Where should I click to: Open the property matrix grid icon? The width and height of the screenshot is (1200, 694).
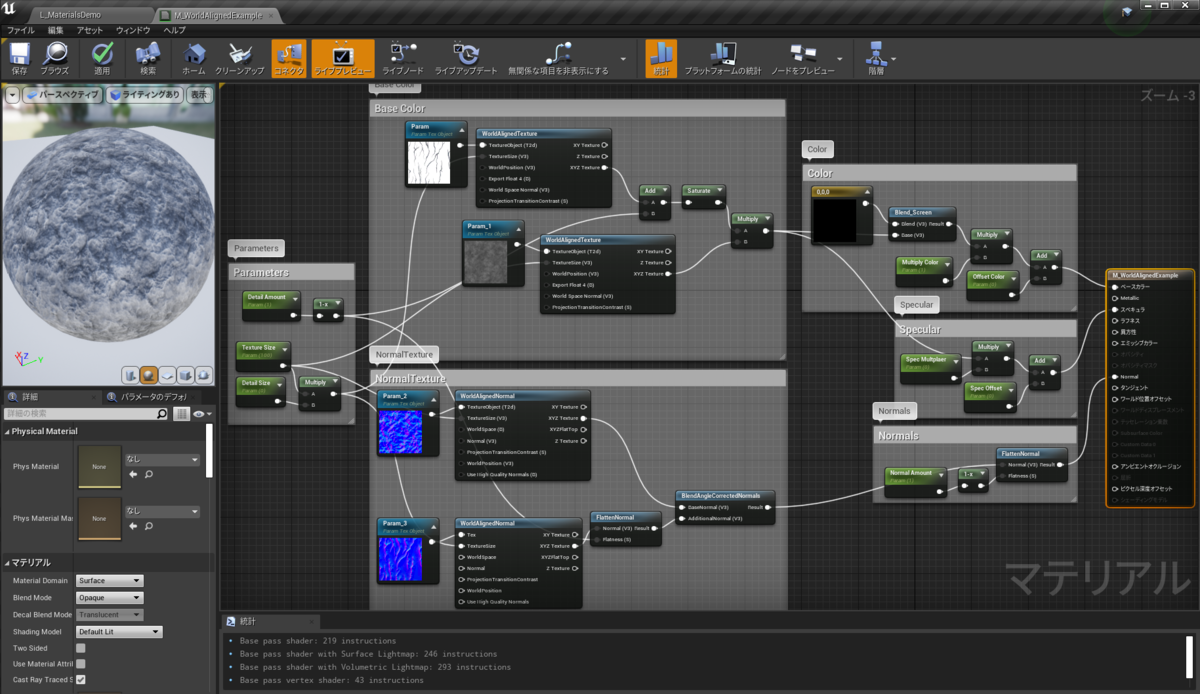click(x=182, y=413)
